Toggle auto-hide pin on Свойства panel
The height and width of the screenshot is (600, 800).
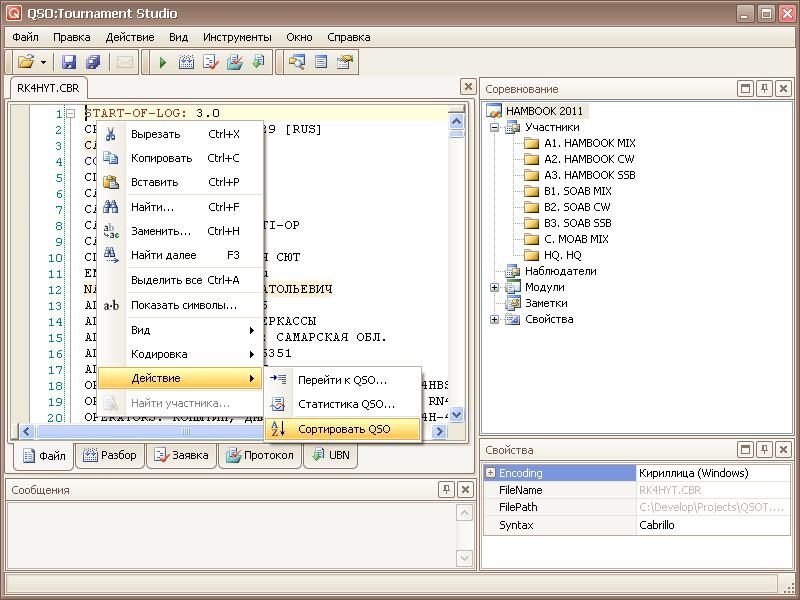[x=765, y=450]
